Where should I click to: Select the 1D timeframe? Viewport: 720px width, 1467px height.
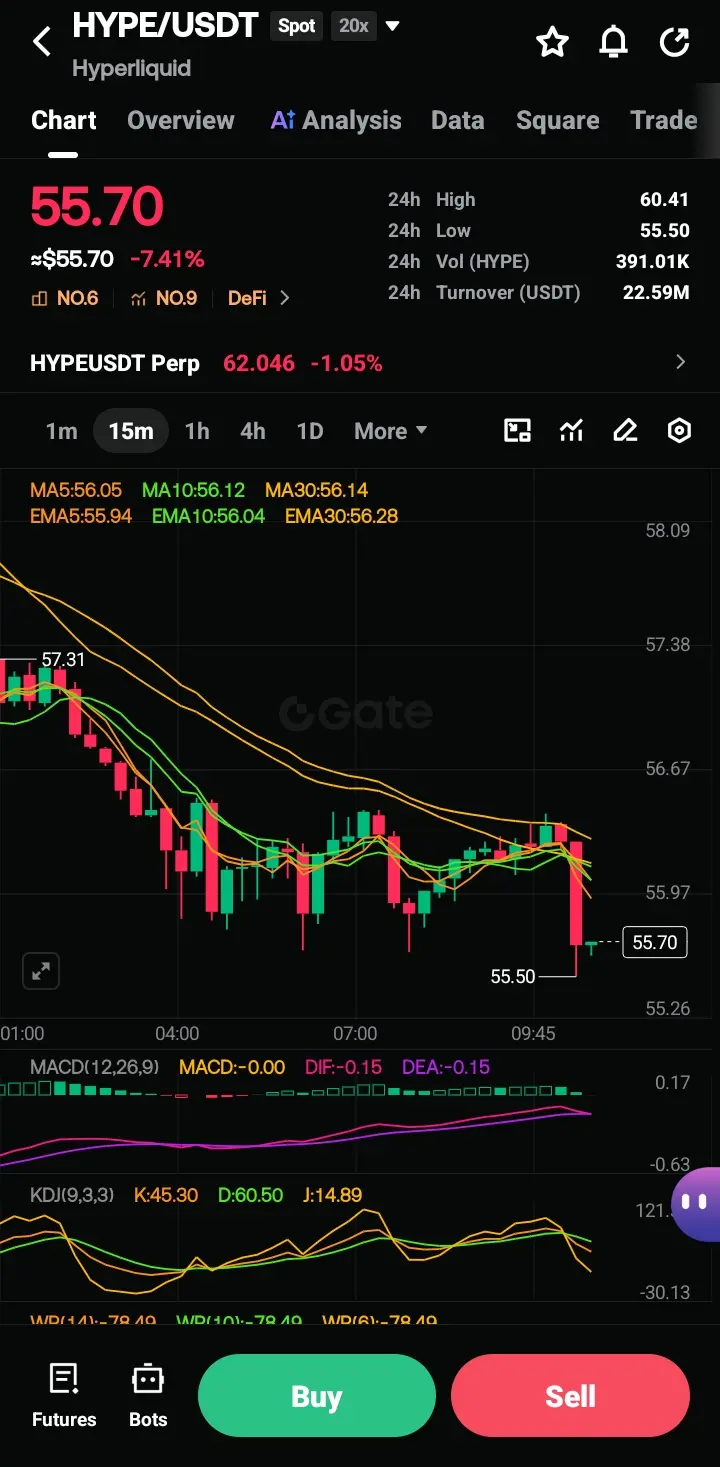[x=310, y=431]
